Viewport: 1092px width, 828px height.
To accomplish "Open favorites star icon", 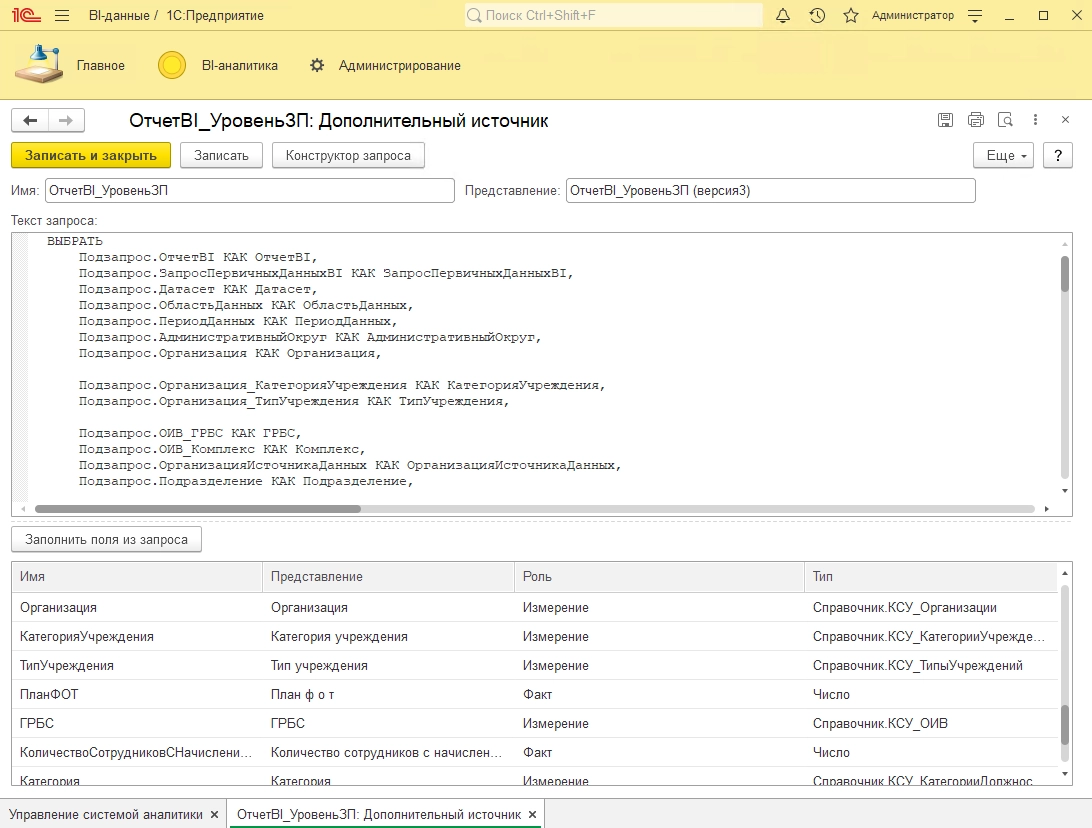I will pos(851,16).
